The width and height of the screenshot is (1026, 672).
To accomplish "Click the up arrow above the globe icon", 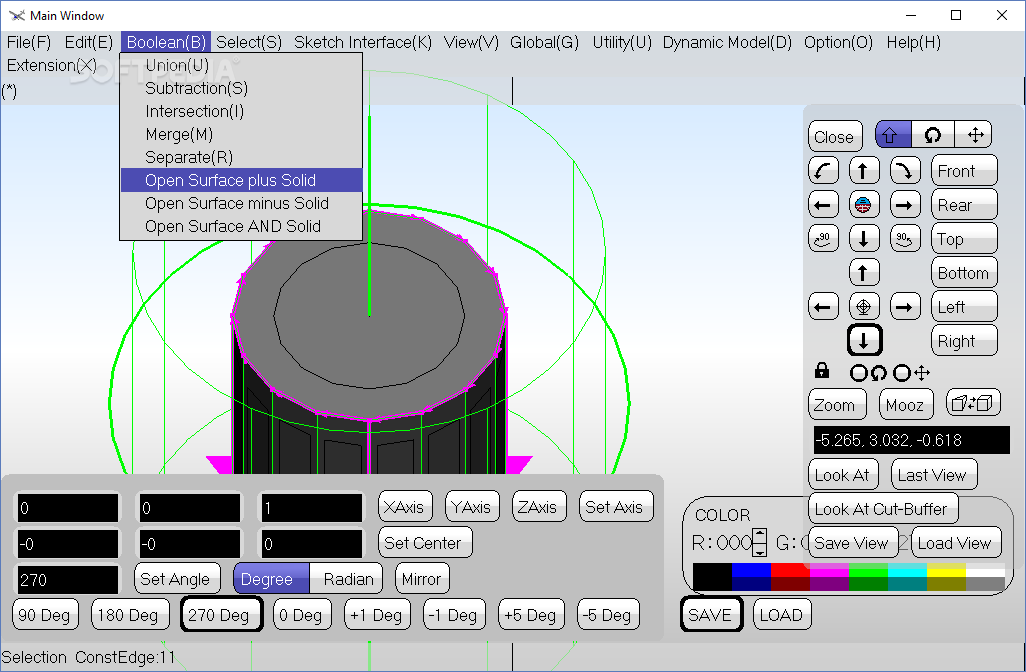I will 864,171.
